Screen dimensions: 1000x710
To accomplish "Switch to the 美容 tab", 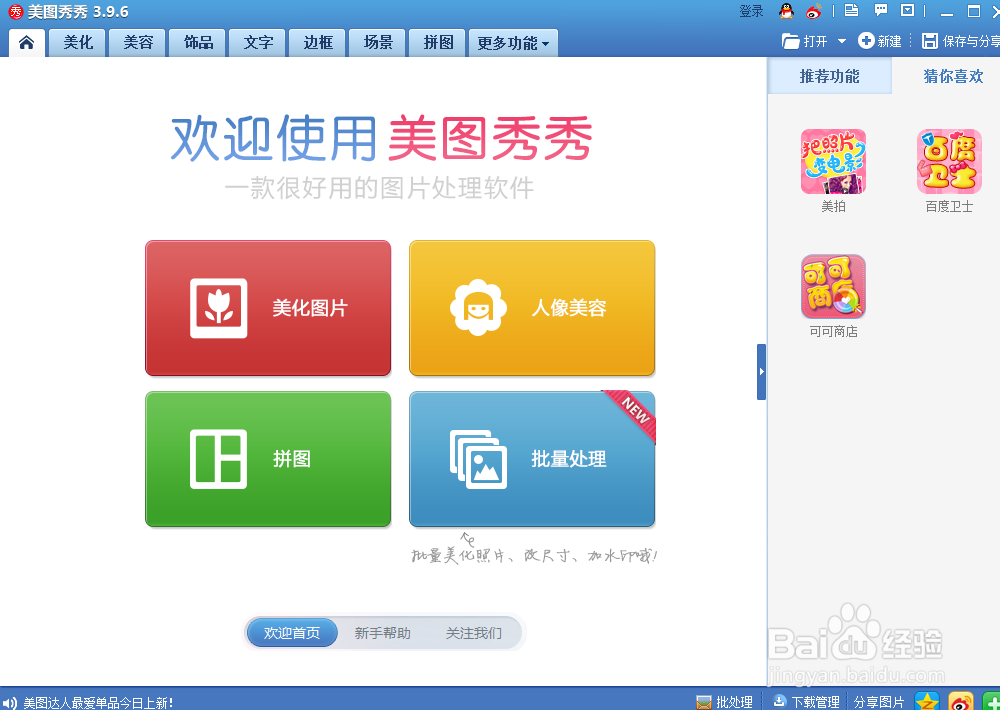I will coord(138,43).
